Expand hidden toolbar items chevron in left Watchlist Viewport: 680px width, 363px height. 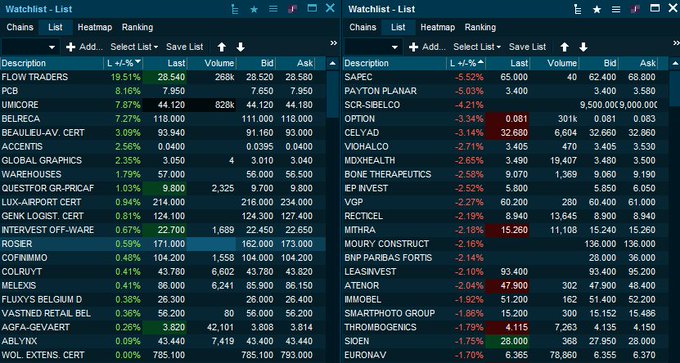coord(333,43)
